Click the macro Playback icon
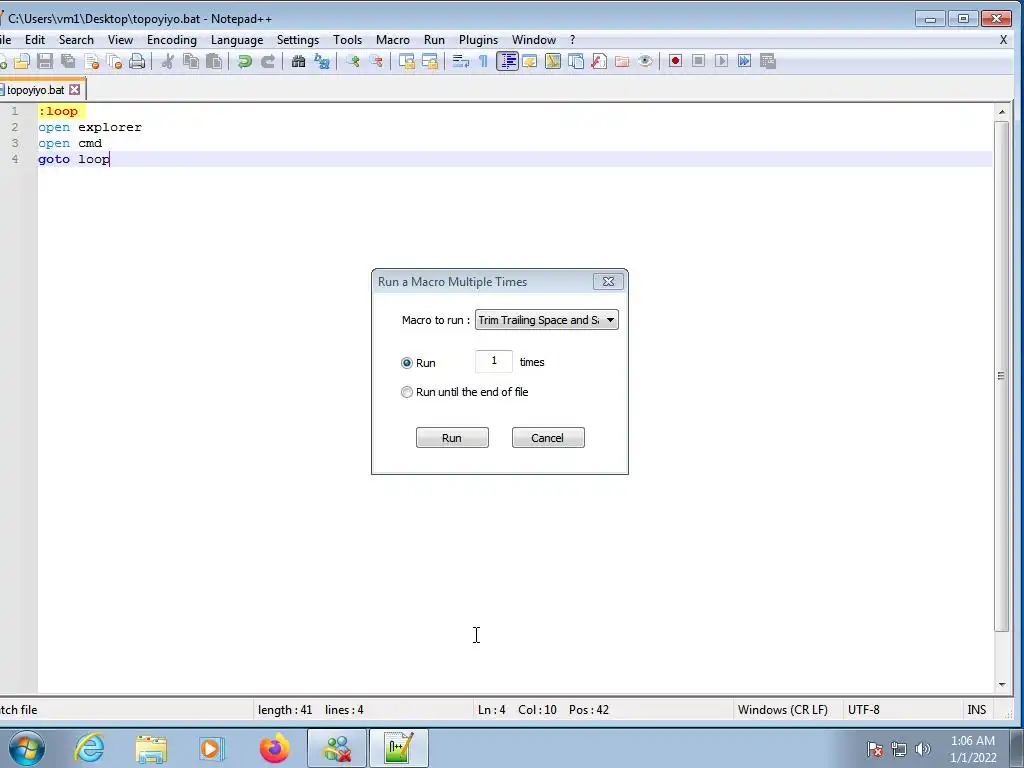Screen dimensions: 1024x768 pyautogui.click(x=722, y=61)
